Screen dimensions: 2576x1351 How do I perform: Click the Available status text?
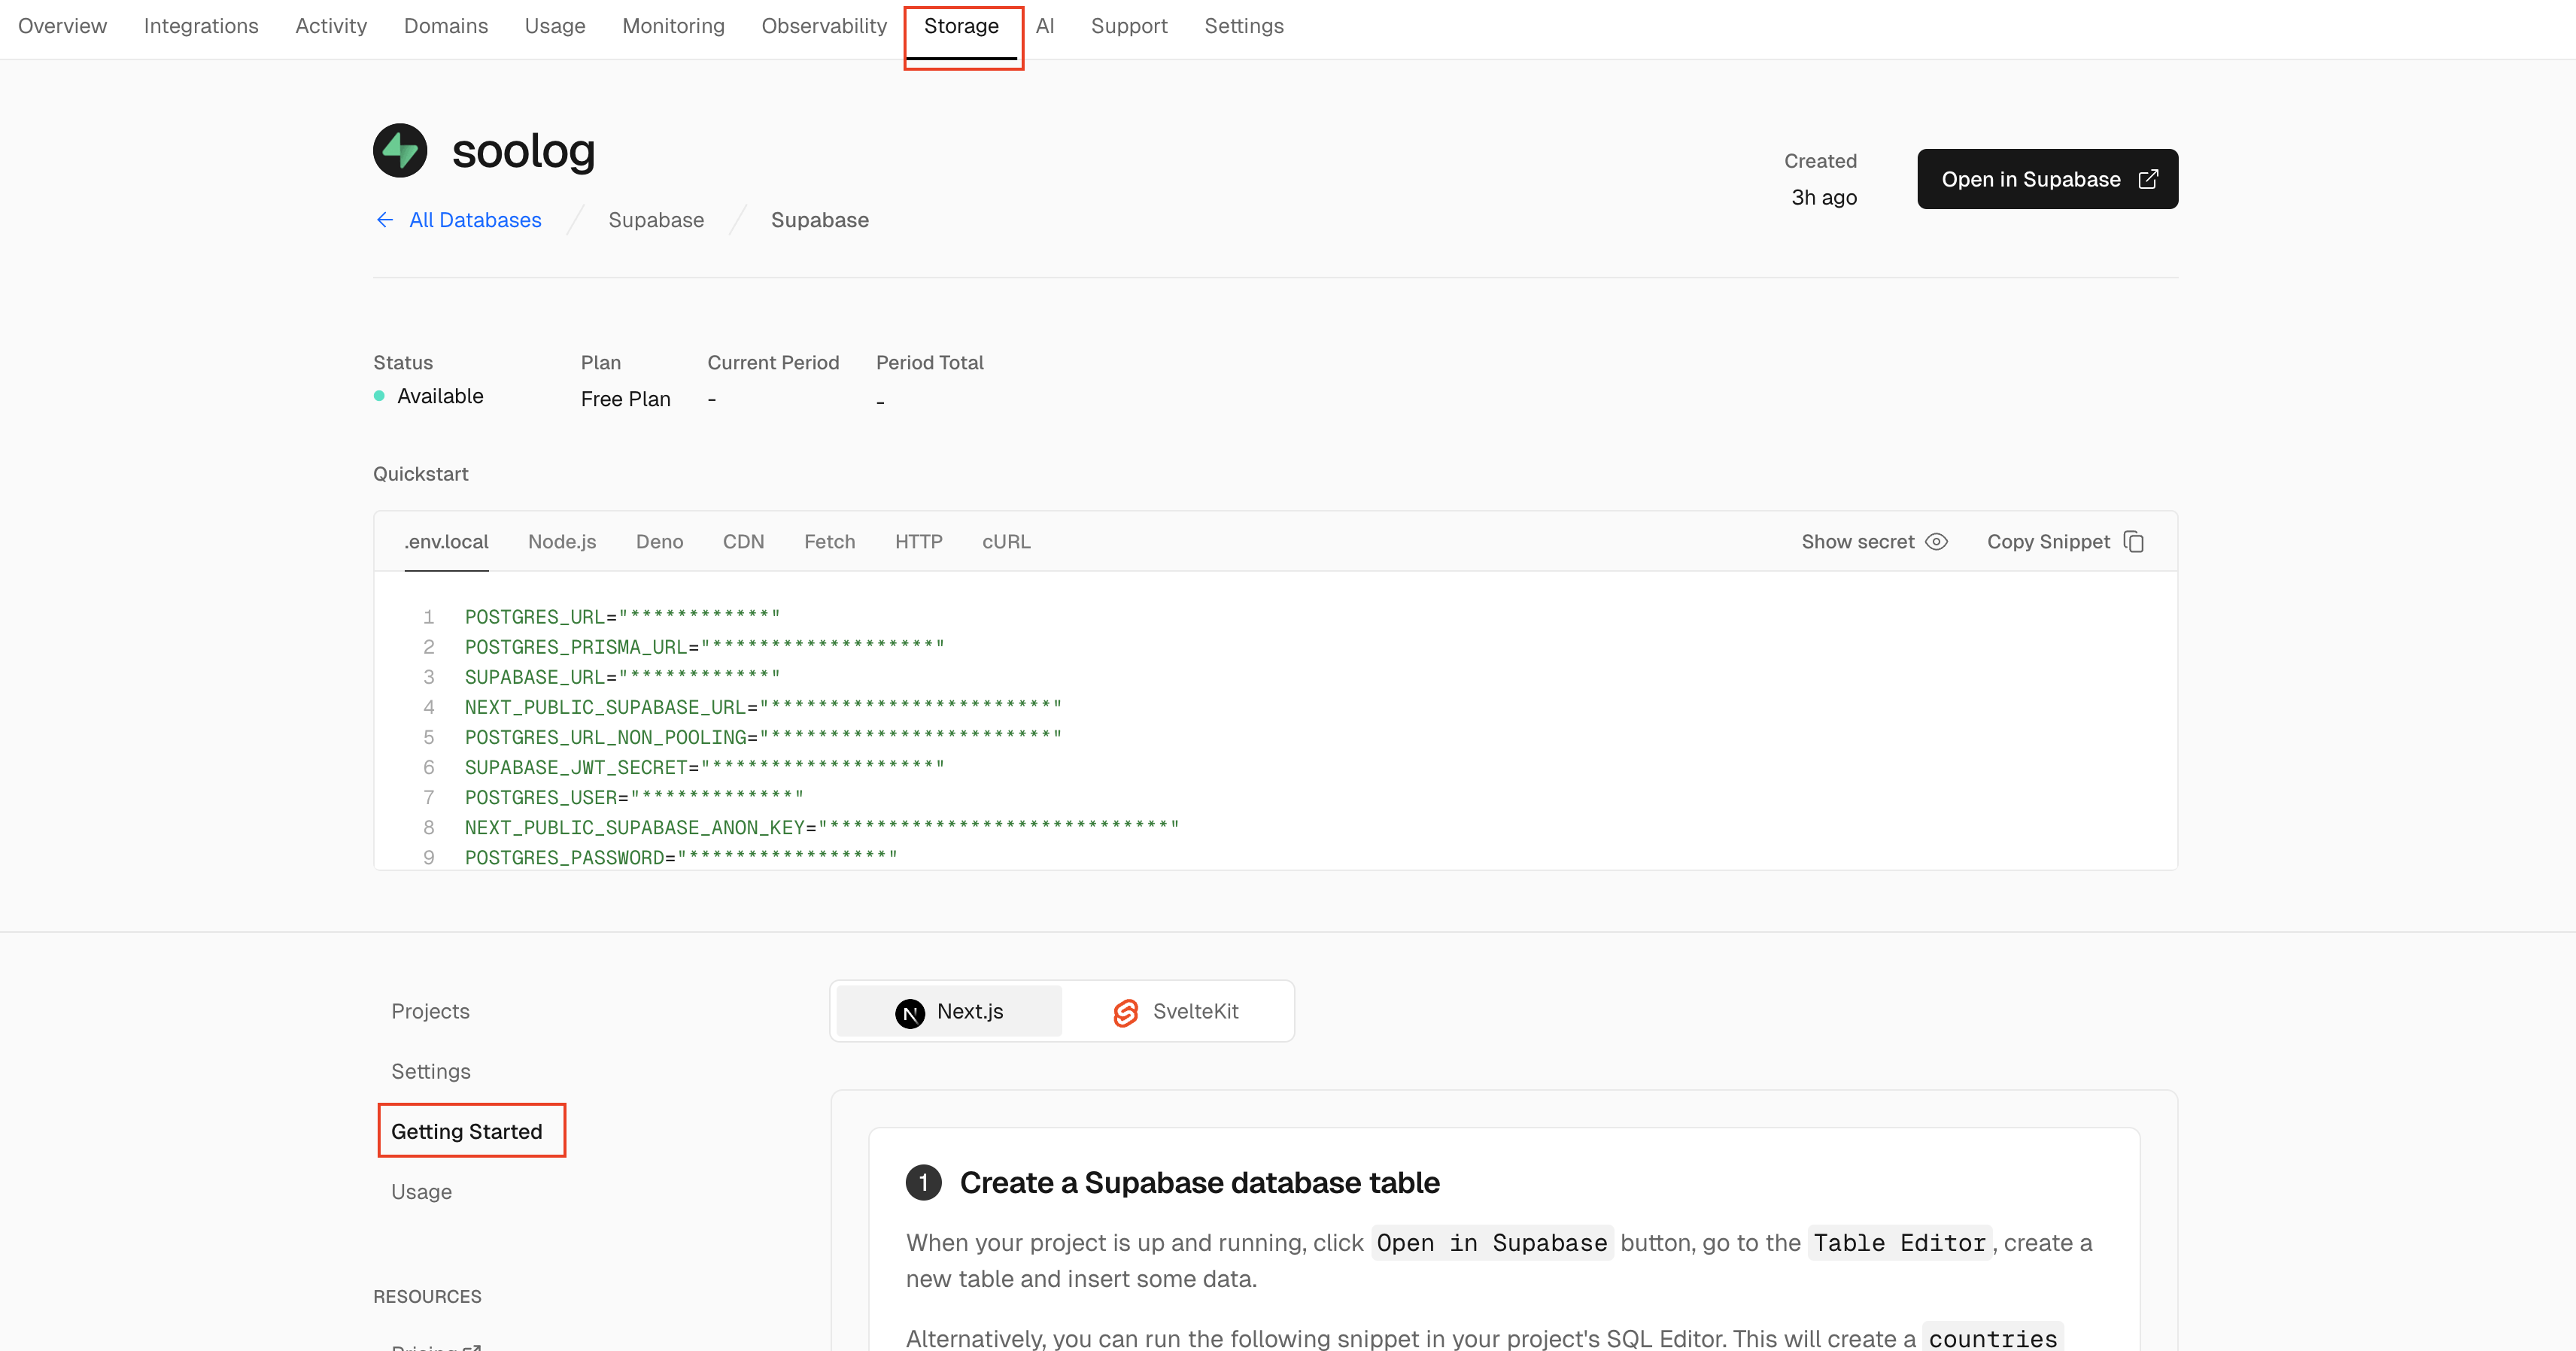tap(440, 396)
